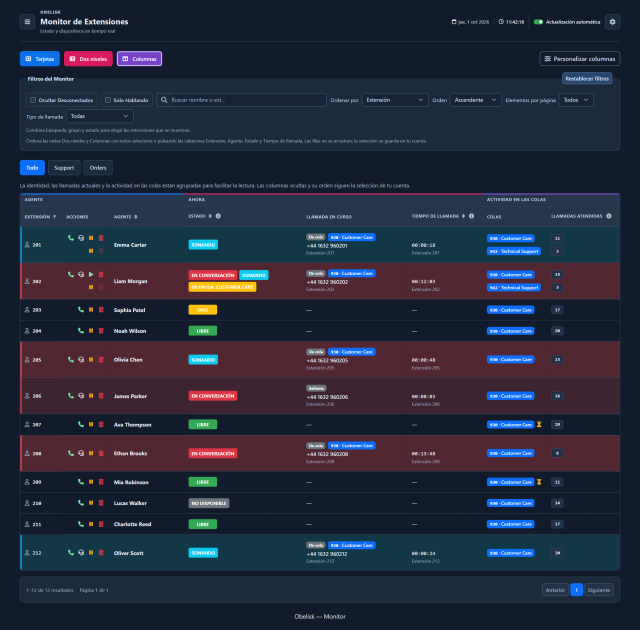640x630 pixels.
Task: Click the LIBRE status for Noah Wilson
Action: pyautogui.click(x=202, y=331)
